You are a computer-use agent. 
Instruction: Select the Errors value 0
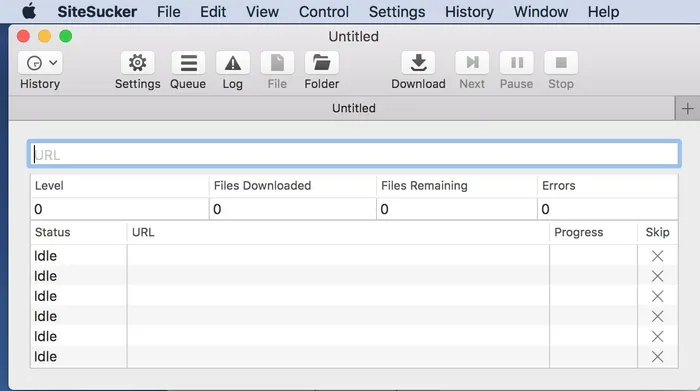click(x=546, y=209)
